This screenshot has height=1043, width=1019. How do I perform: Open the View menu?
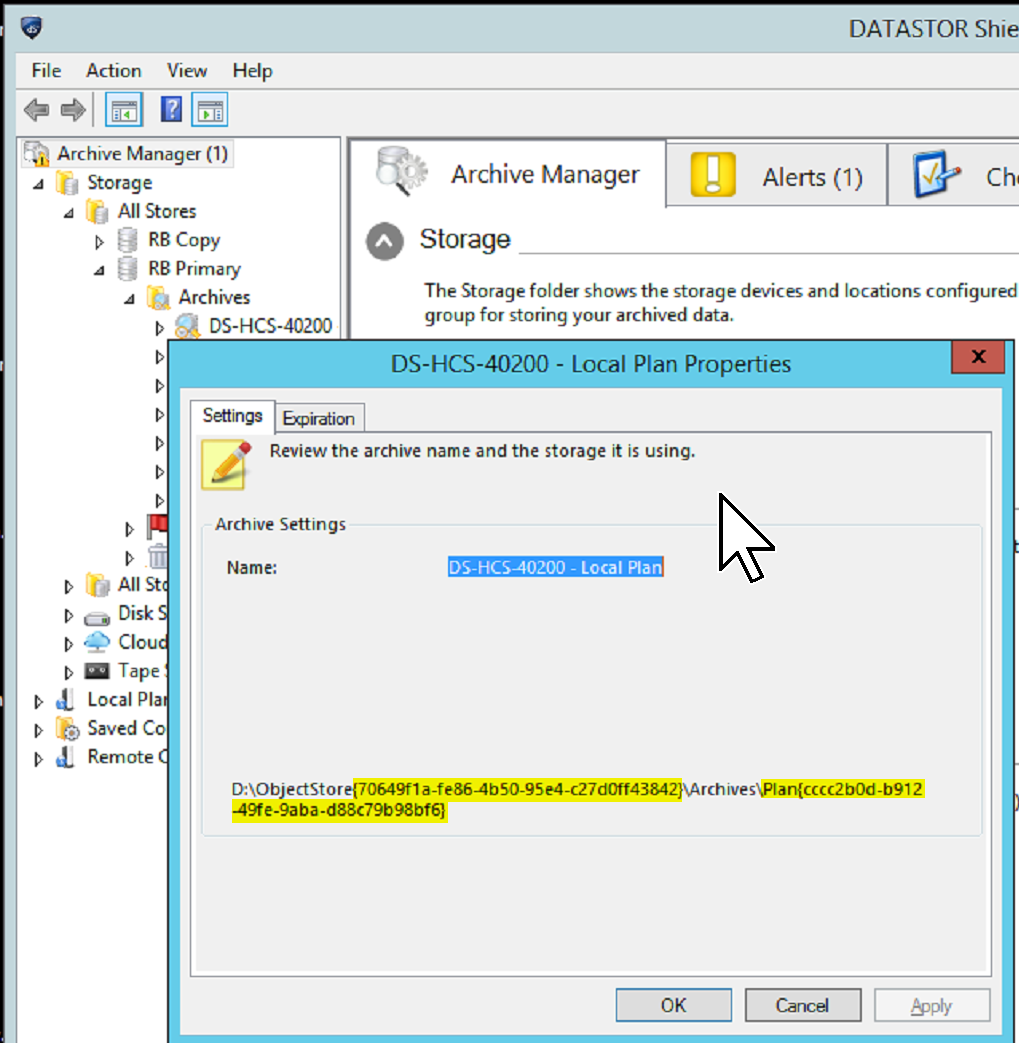point(187,71)
